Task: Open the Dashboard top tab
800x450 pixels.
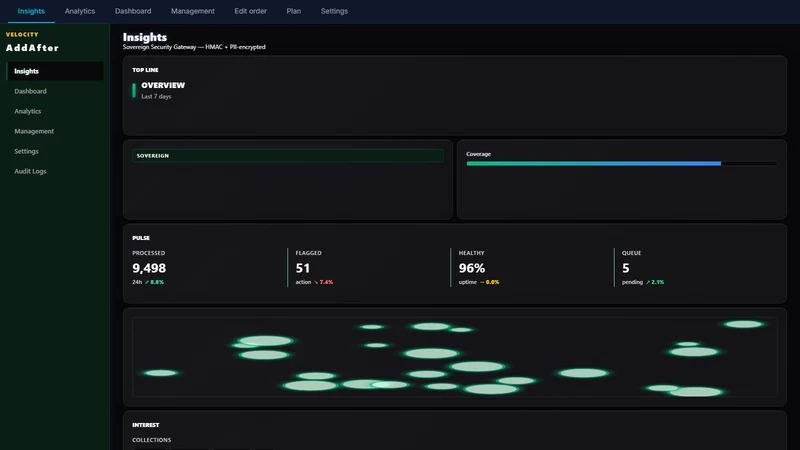Action: coord(133,11)
